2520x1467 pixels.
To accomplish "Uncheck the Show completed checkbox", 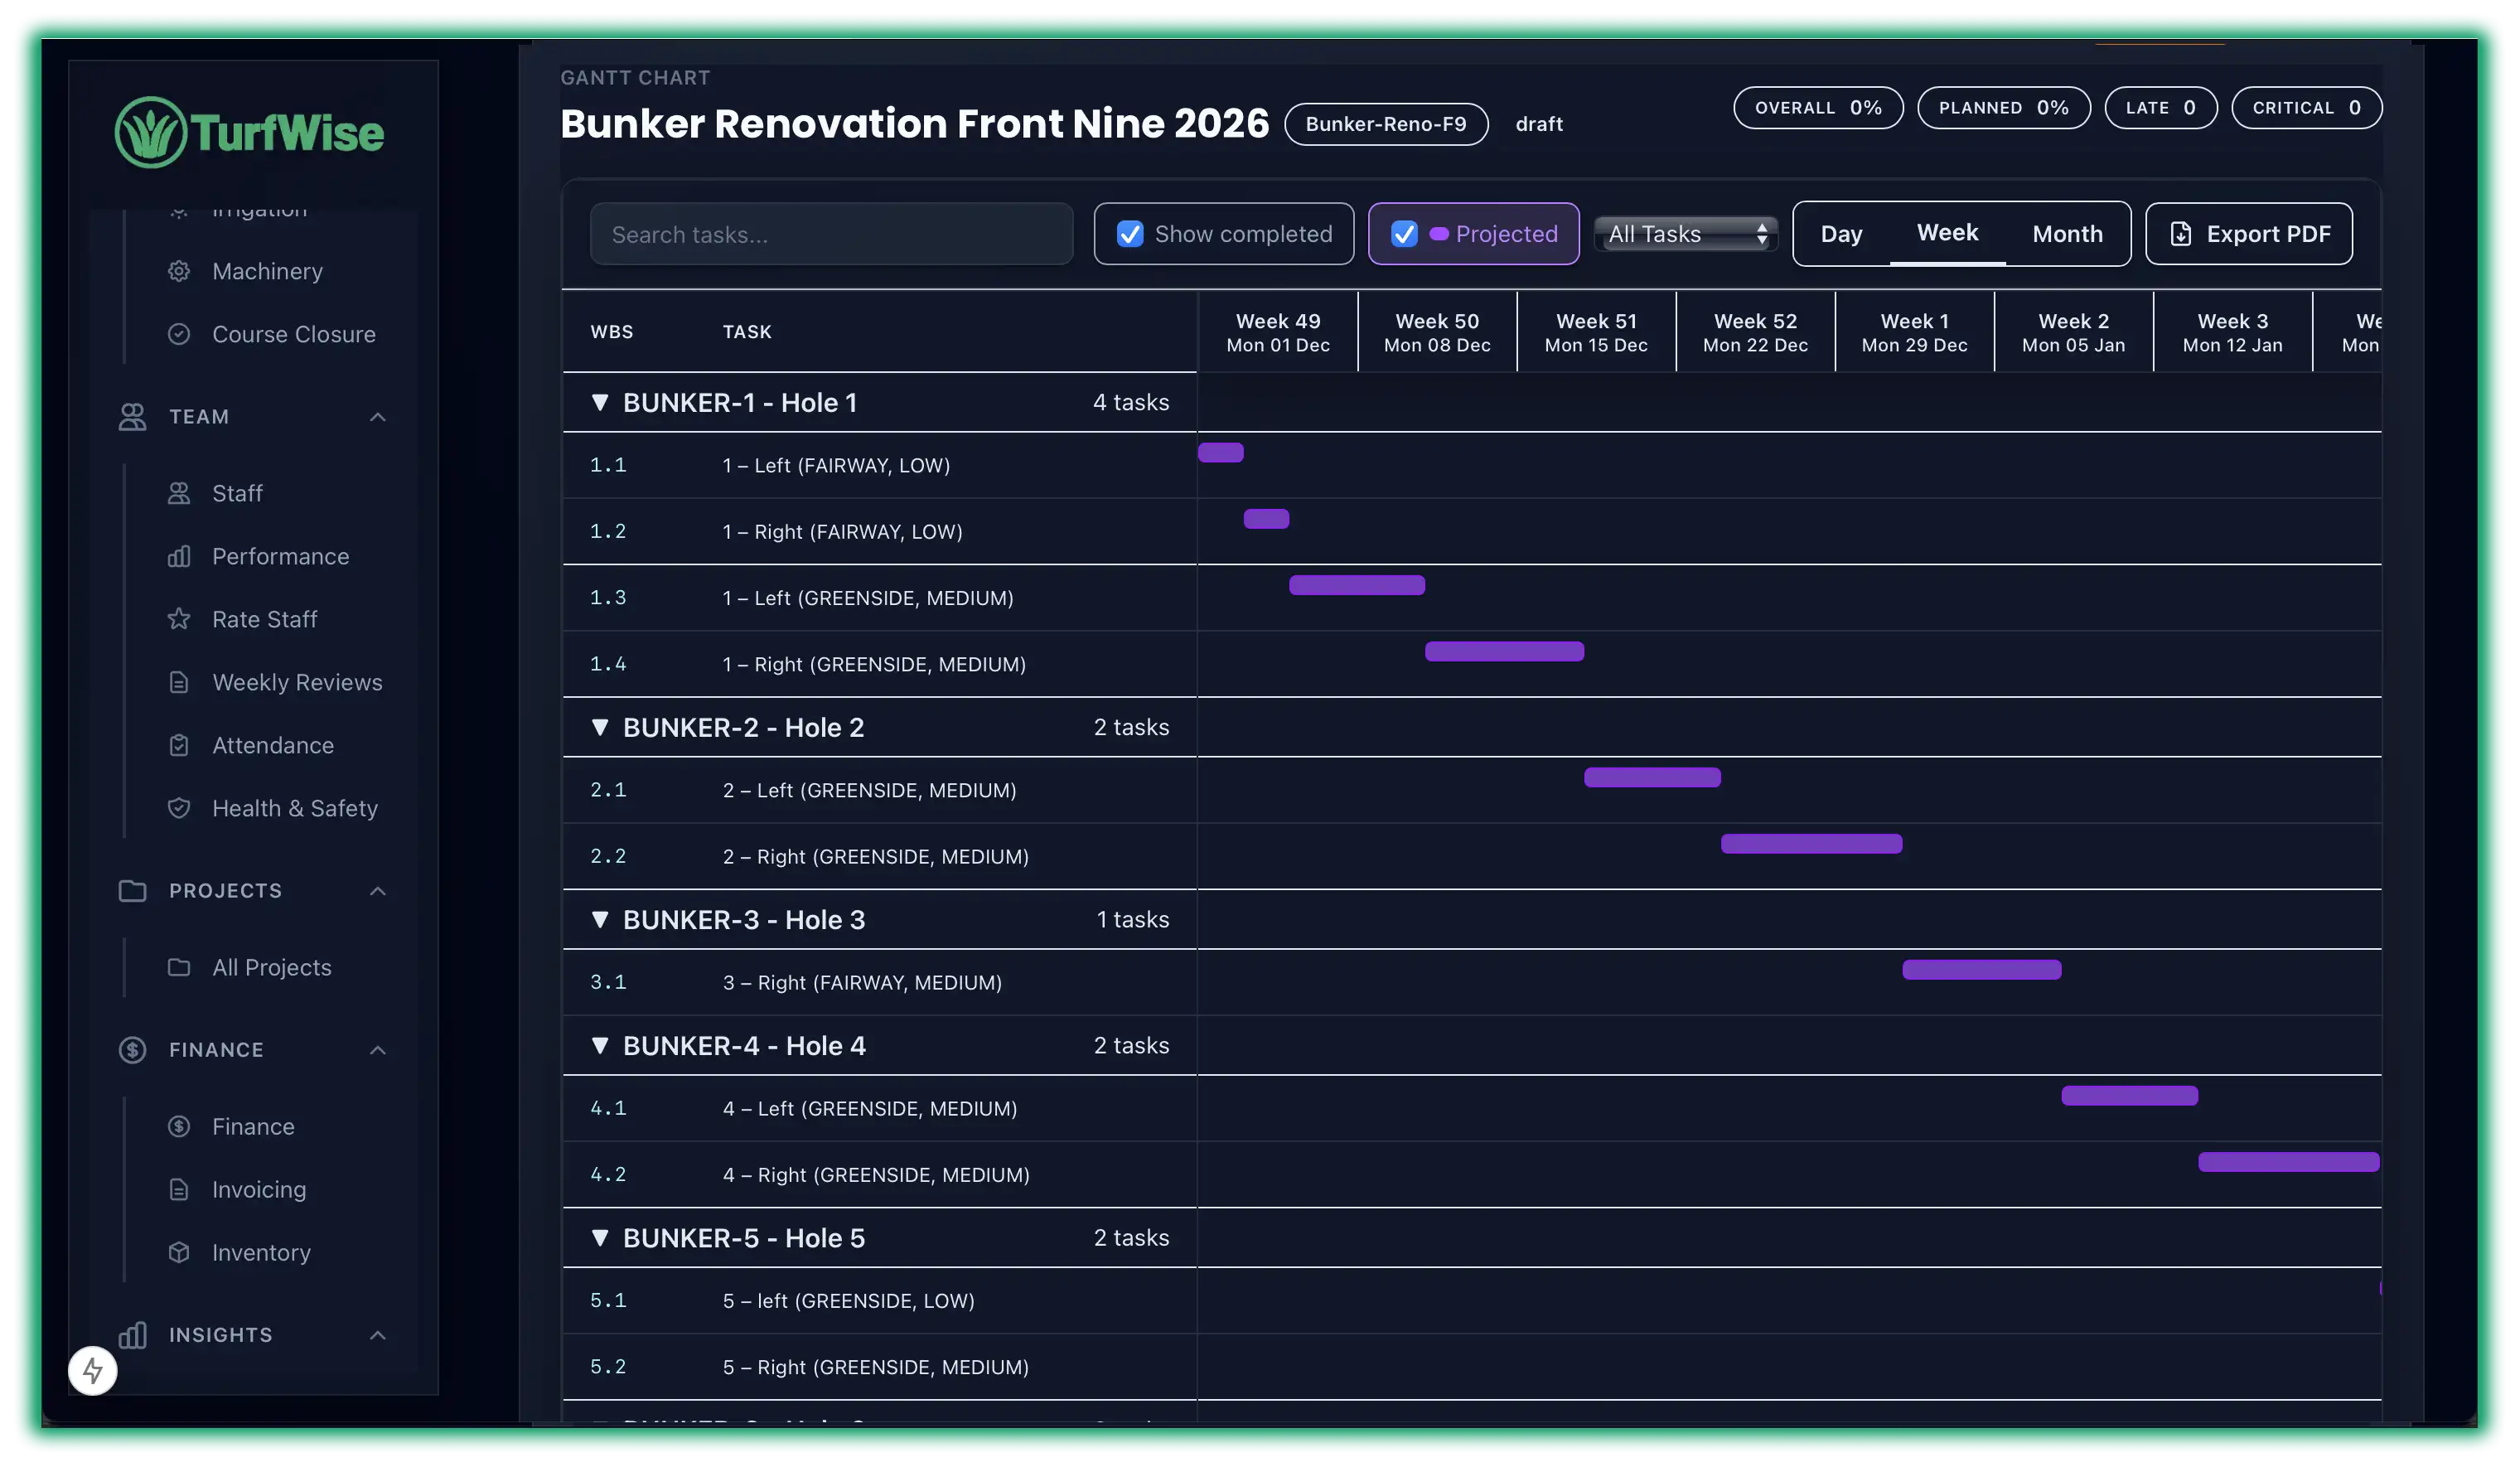I will point(1130,234).
